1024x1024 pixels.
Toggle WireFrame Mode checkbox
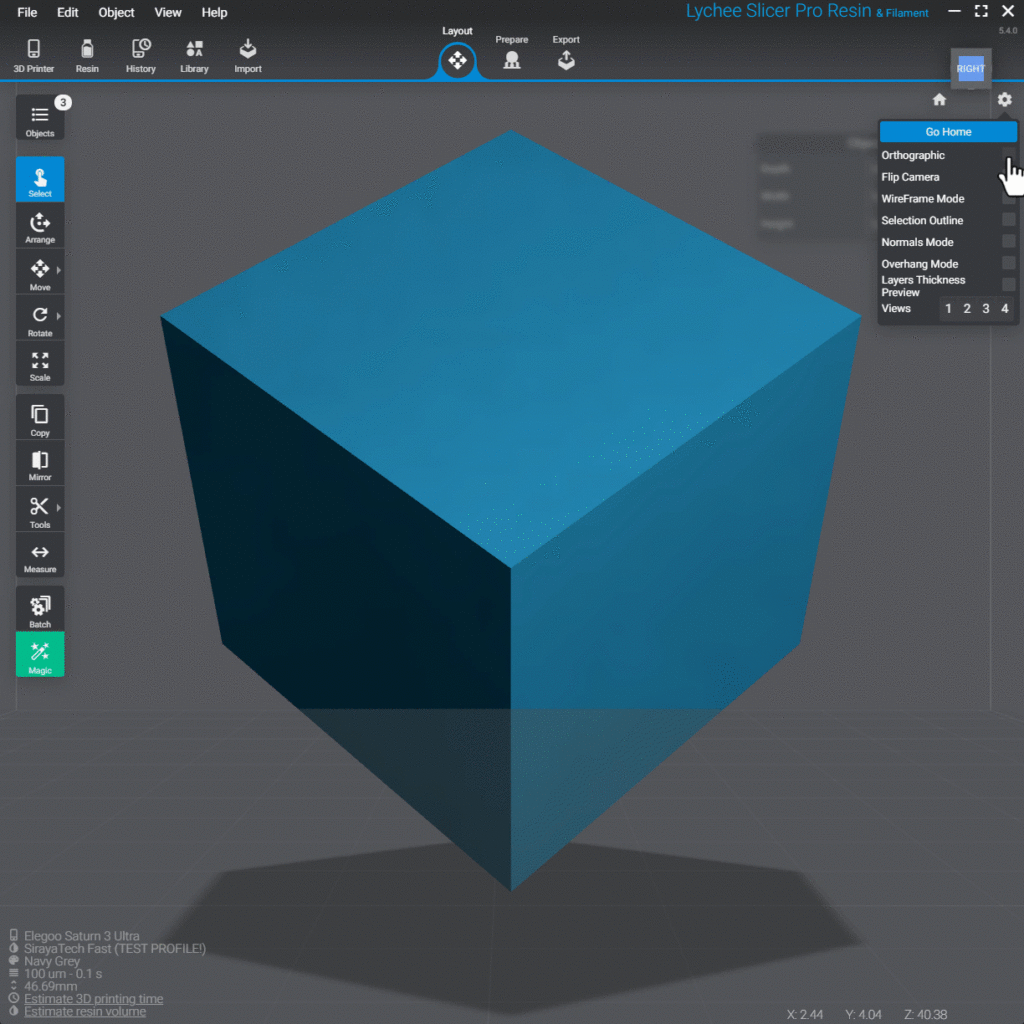(x=1008, y=199)
